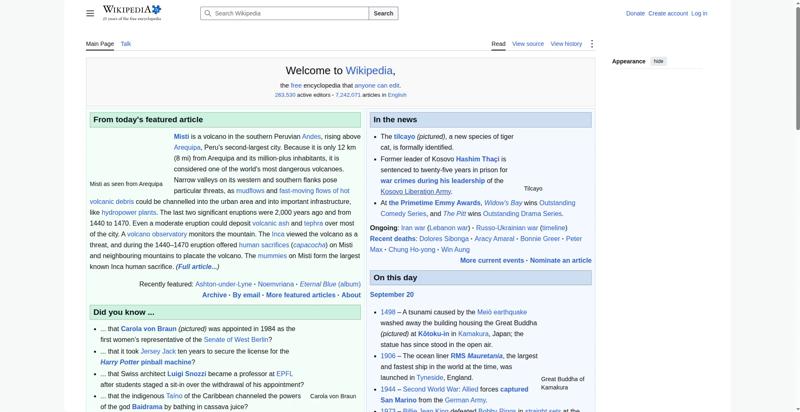Open the Harry Potter pinball machine link
Screen dimensions: 800x412
click(x=145, y=363)
